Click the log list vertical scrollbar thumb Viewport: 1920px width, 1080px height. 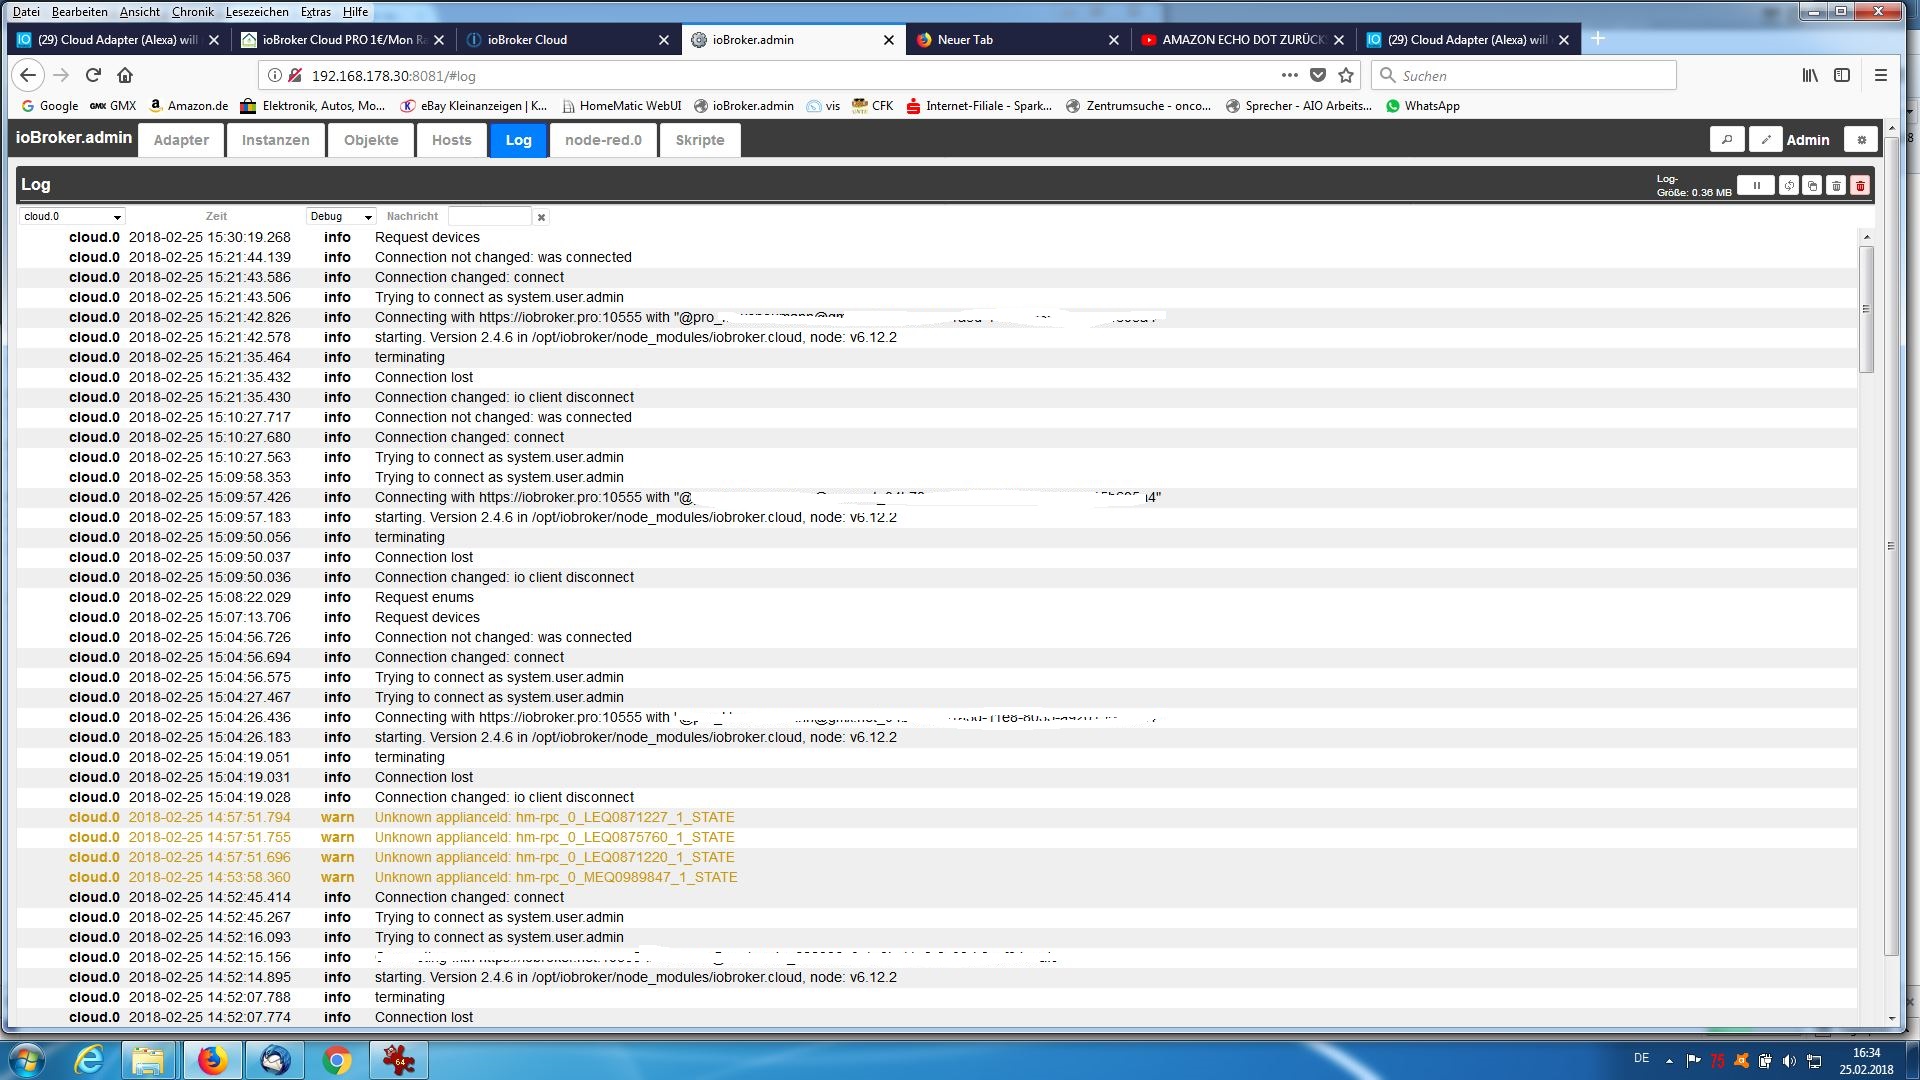click(x=1866, y=309)
